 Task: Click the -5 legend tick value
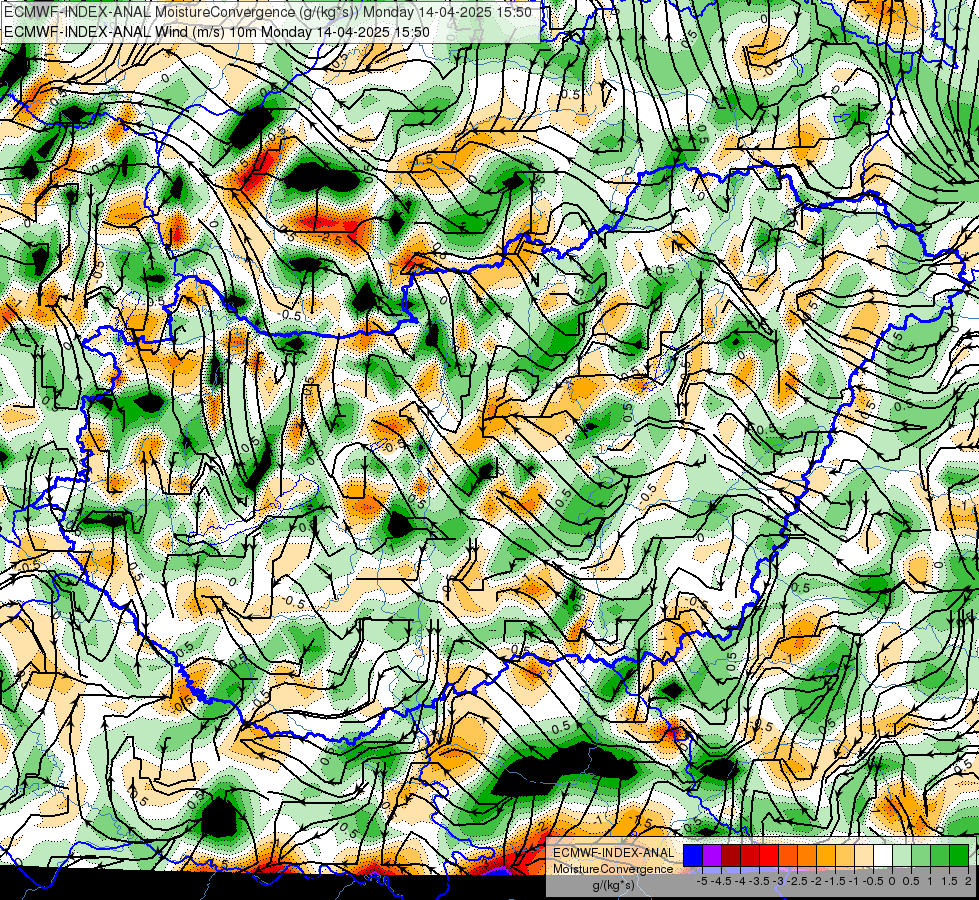702,881
